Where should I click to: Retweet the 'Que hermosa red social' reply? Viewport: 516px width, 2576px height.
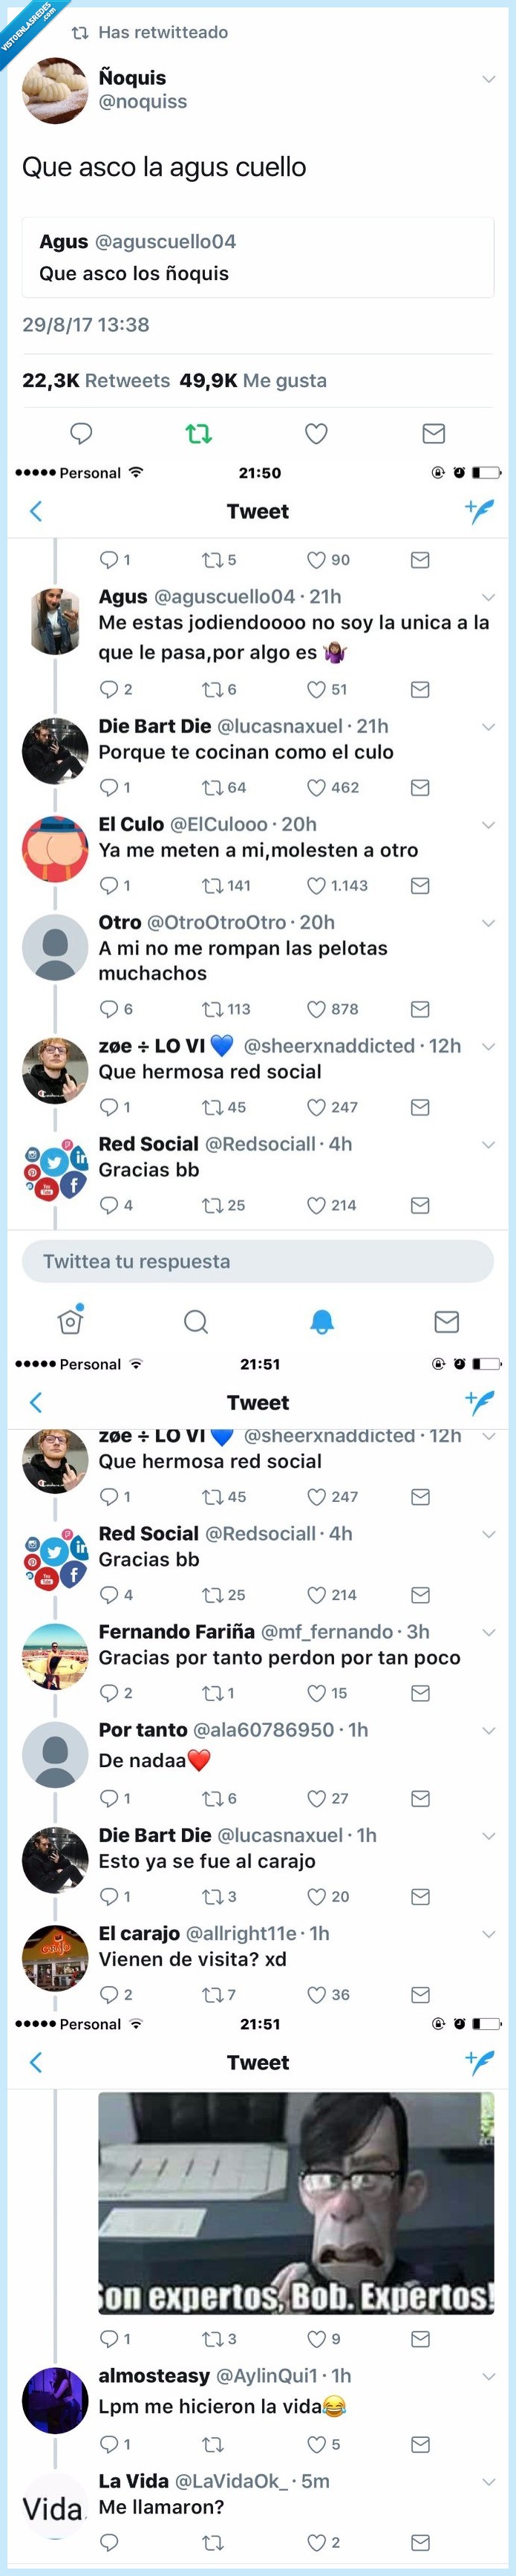(212, 1107)
